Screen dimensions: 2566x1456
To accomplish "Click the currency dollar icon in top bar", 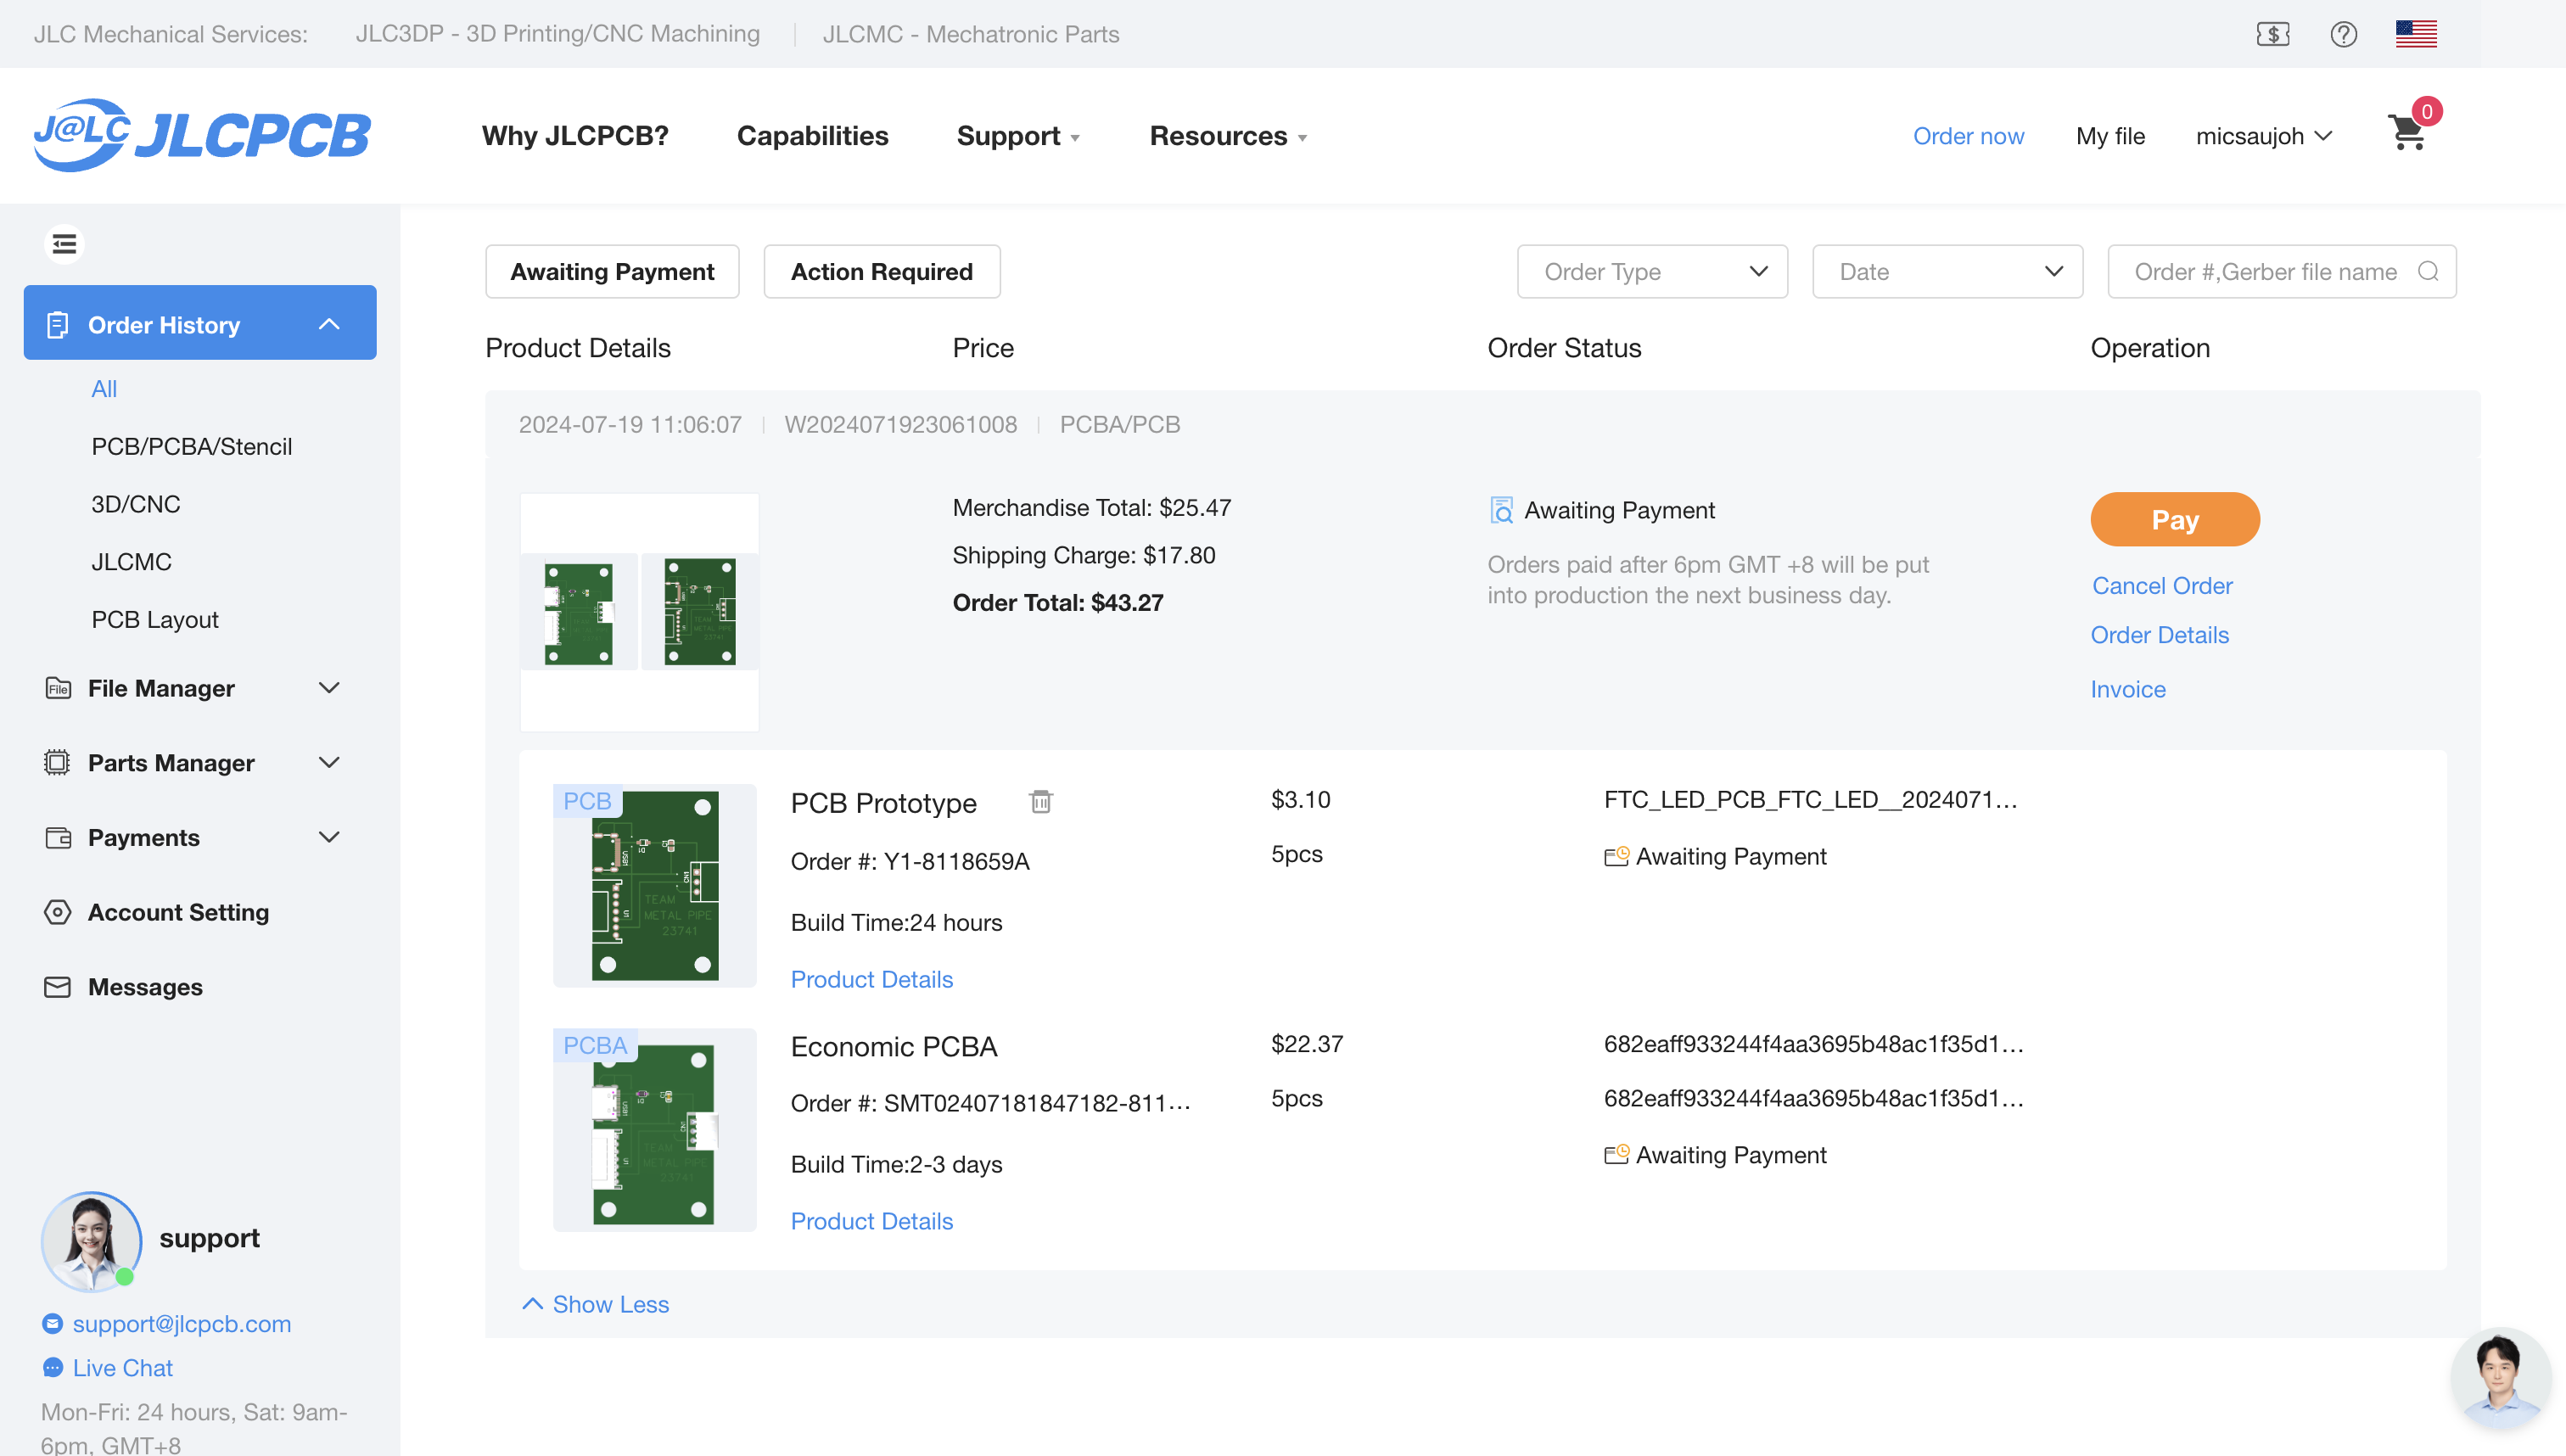I will point(2273,34).
